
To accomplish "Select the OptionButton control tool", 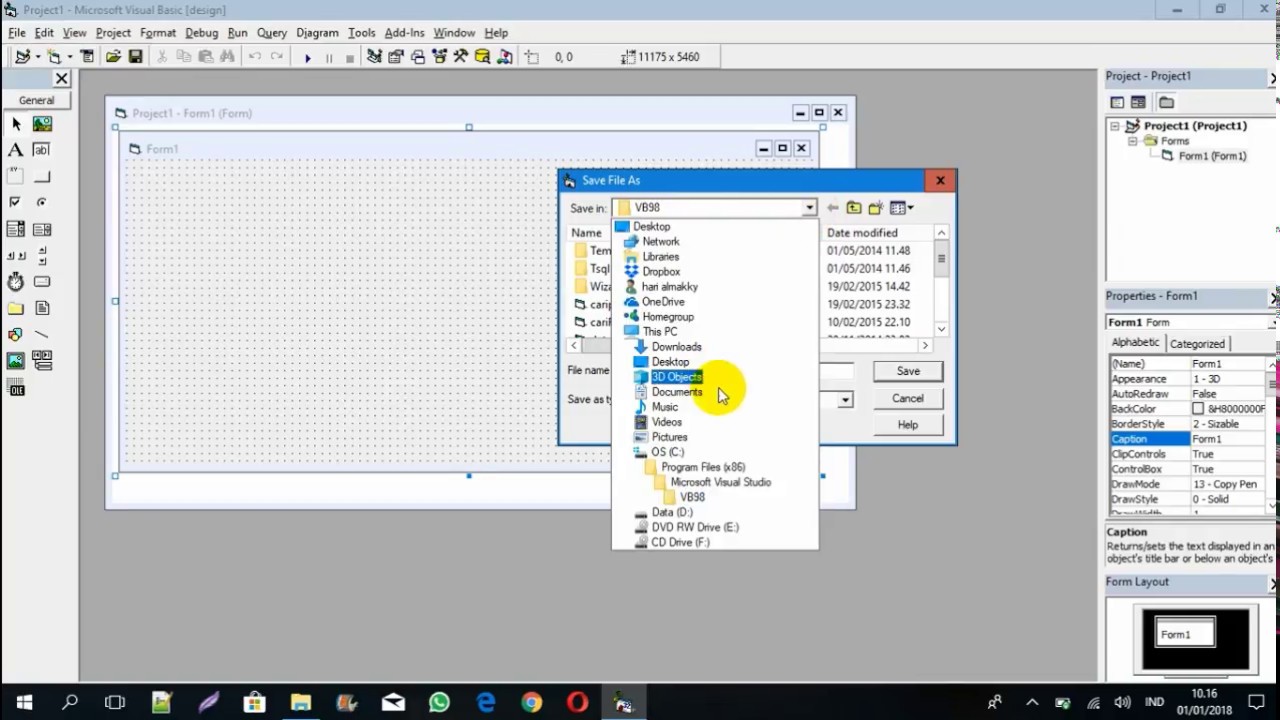I will 42,202.
